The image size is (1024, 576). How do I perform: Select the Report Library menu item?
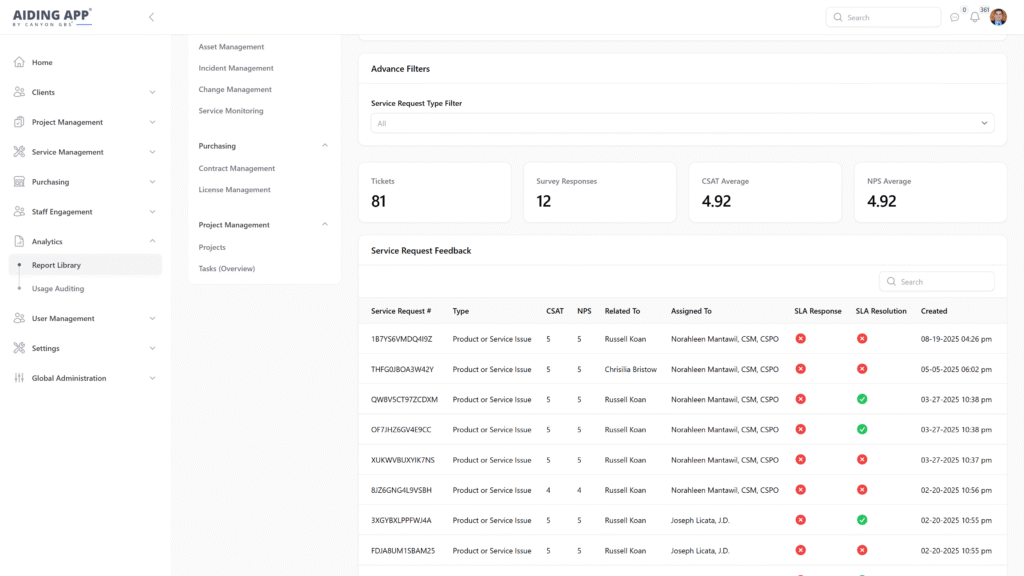pos(56,265)
